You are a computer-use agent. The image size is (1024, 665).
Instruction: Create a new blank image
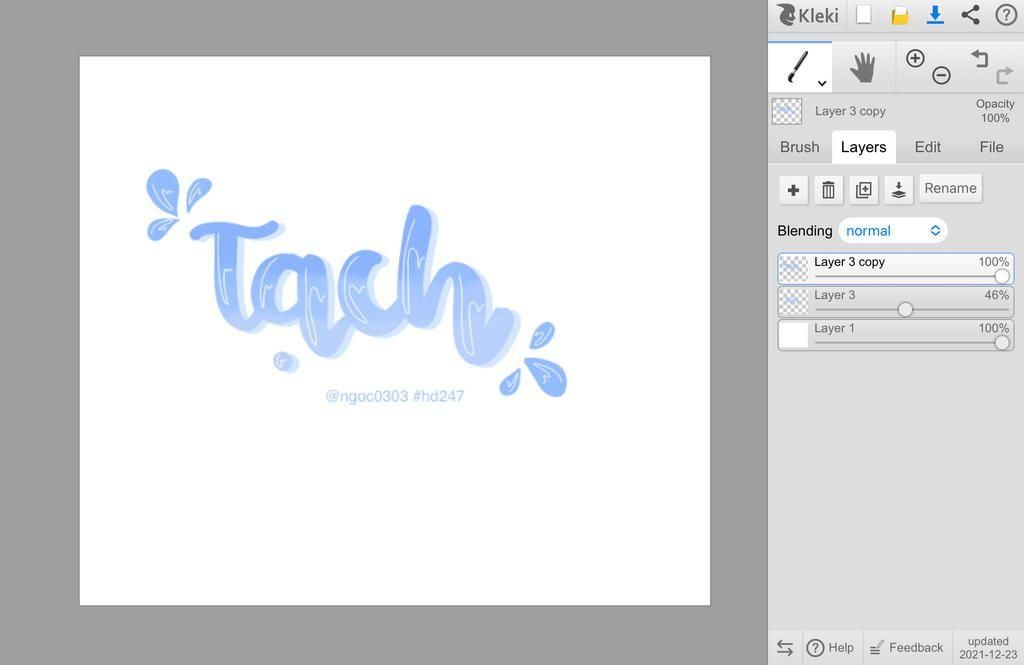(x=864, y=15)
